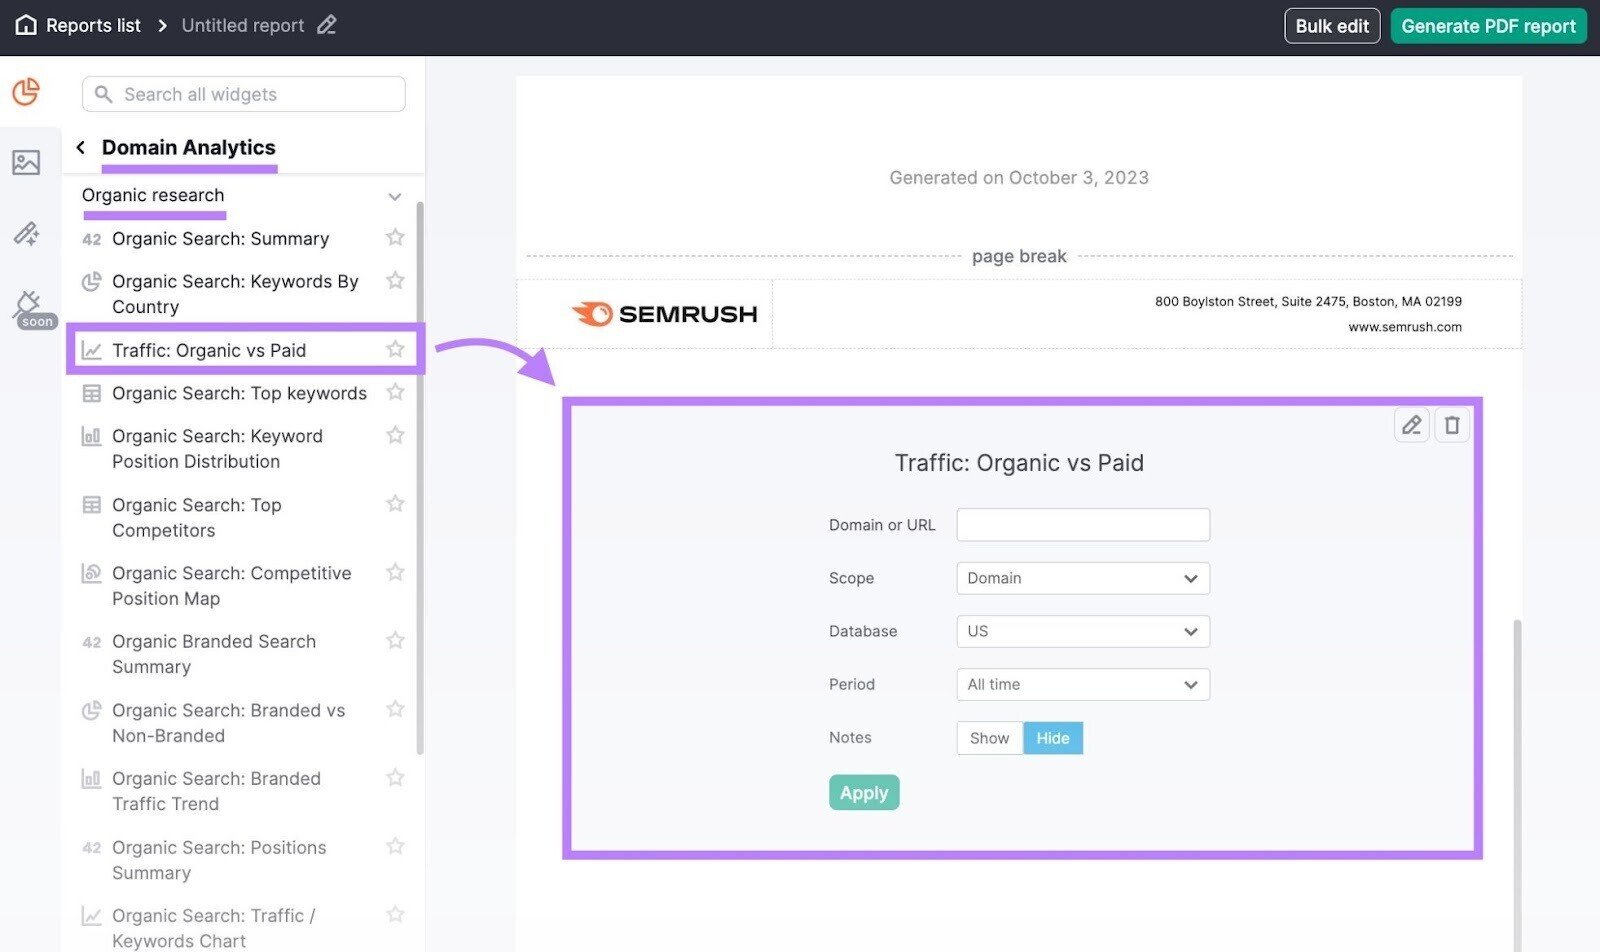The width and height of the screenshot is (1600, 952).
Task: Apply the widget settings
Action: [x=863, y=792]
